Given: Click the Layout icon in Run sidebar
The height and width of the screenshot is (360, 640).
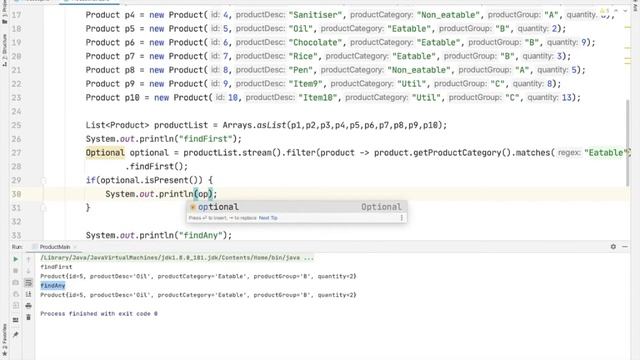Looking at the screenshot, I should pos(16,320).
